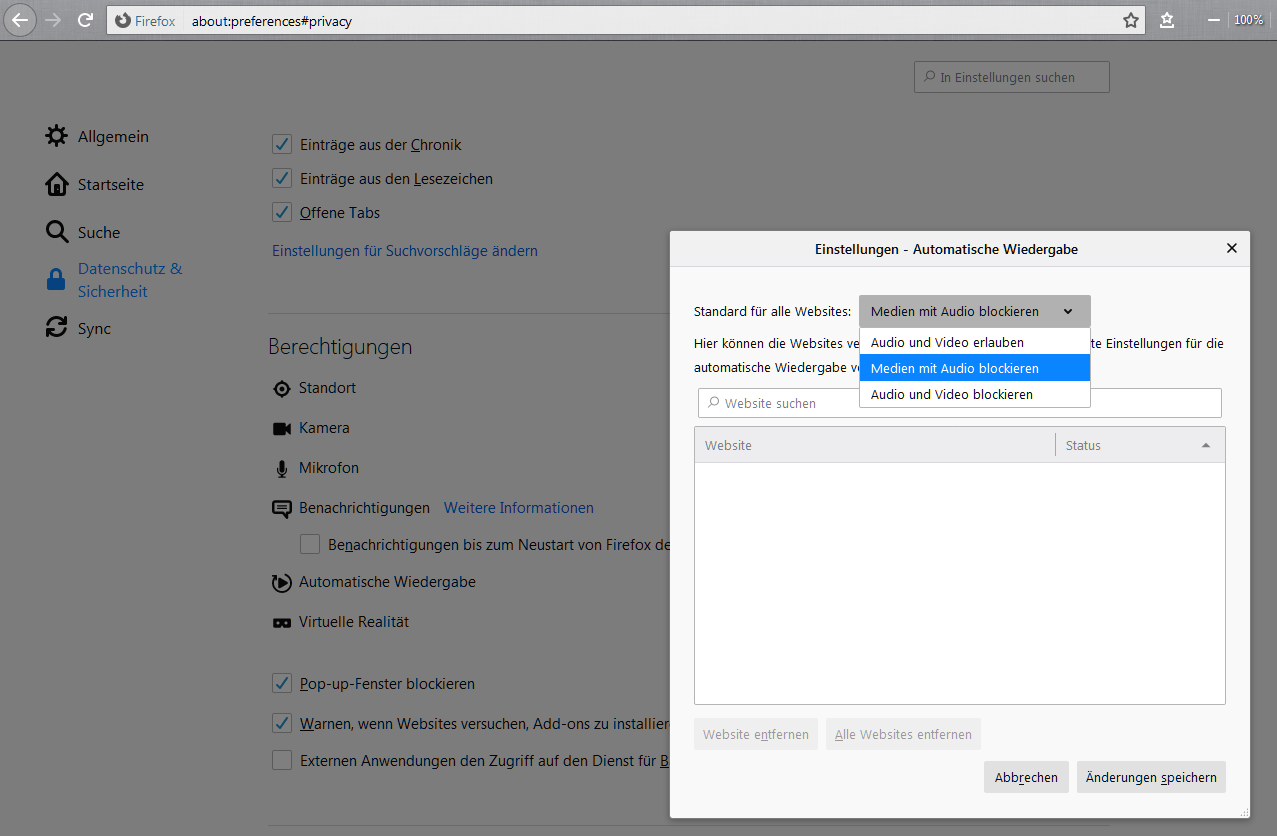Screen dimensions: 1277x836
Task: Select Audio und Video erlauben option
Action: pos(946,342)
